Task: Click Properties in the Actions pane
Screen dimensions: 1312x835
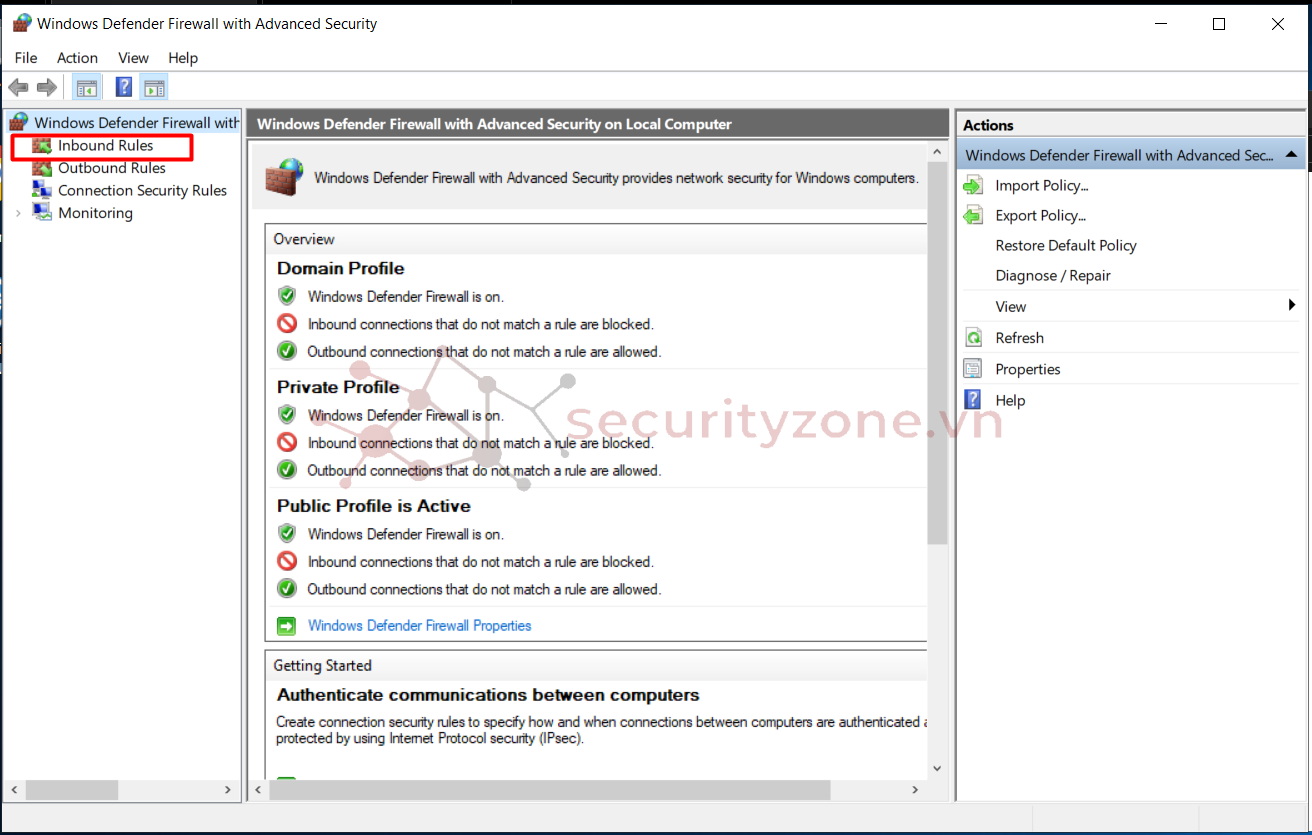Action: [1028, 369]
